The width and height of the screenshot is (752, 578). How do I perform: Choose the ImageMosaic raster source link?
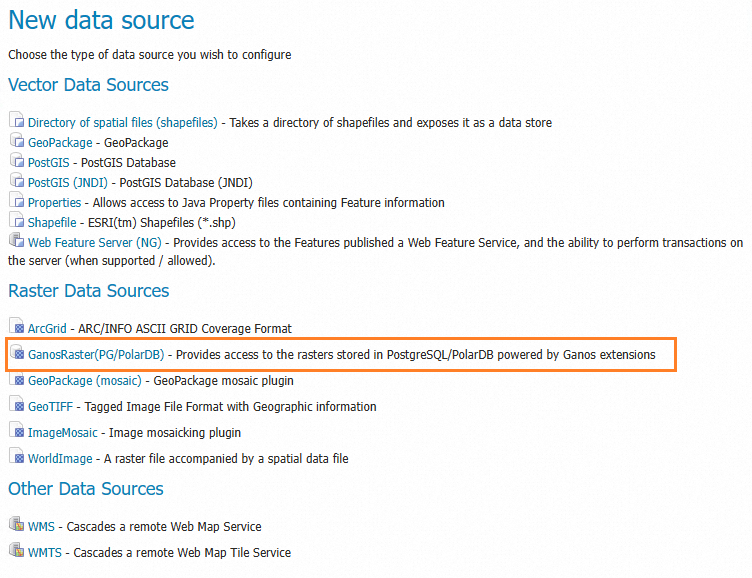(63, 433)
